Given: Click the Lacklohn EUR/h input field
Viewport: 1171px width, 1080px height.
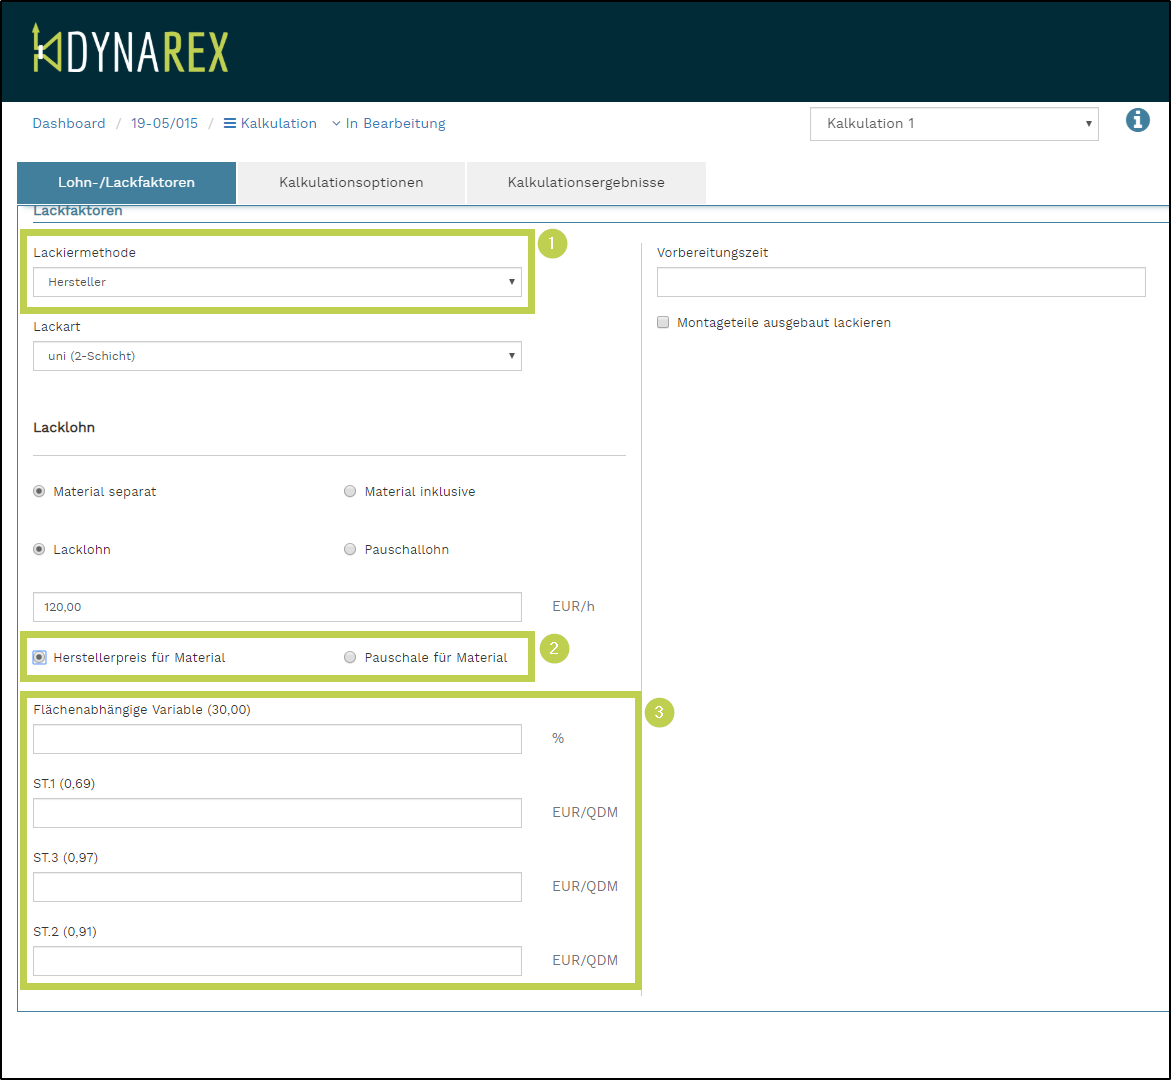Looking at the screenshot, I should pos(277,607).
